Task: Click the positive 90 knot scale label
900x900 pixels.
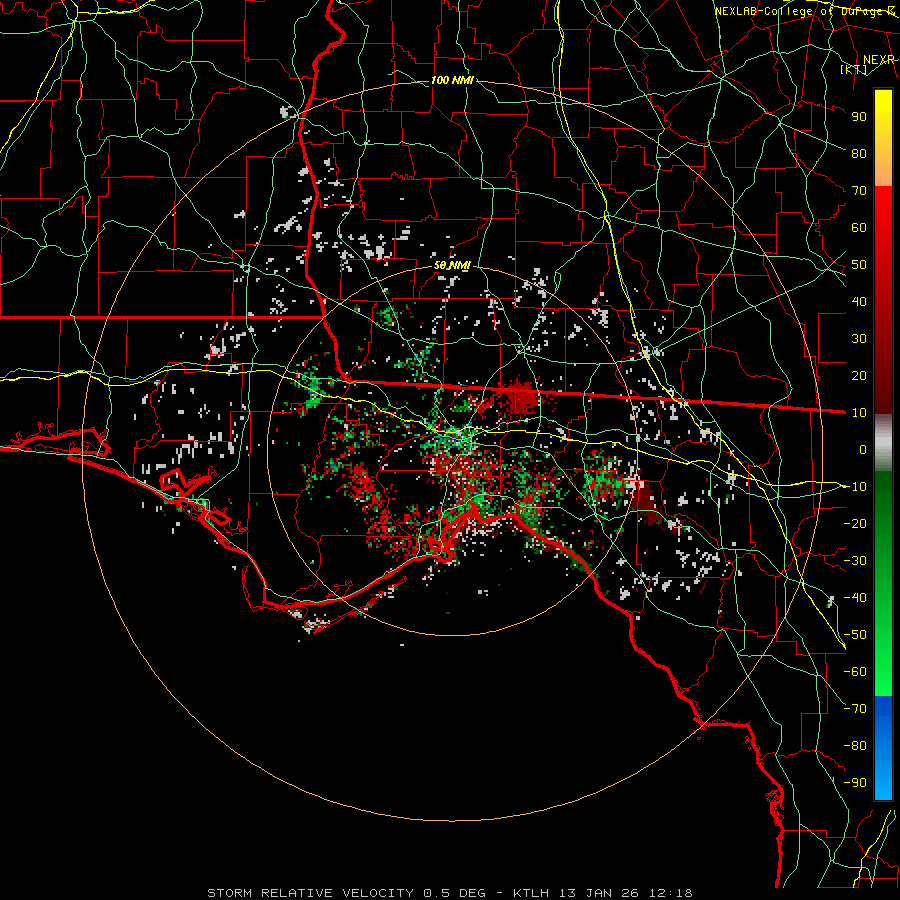Action: coord(859,117)
